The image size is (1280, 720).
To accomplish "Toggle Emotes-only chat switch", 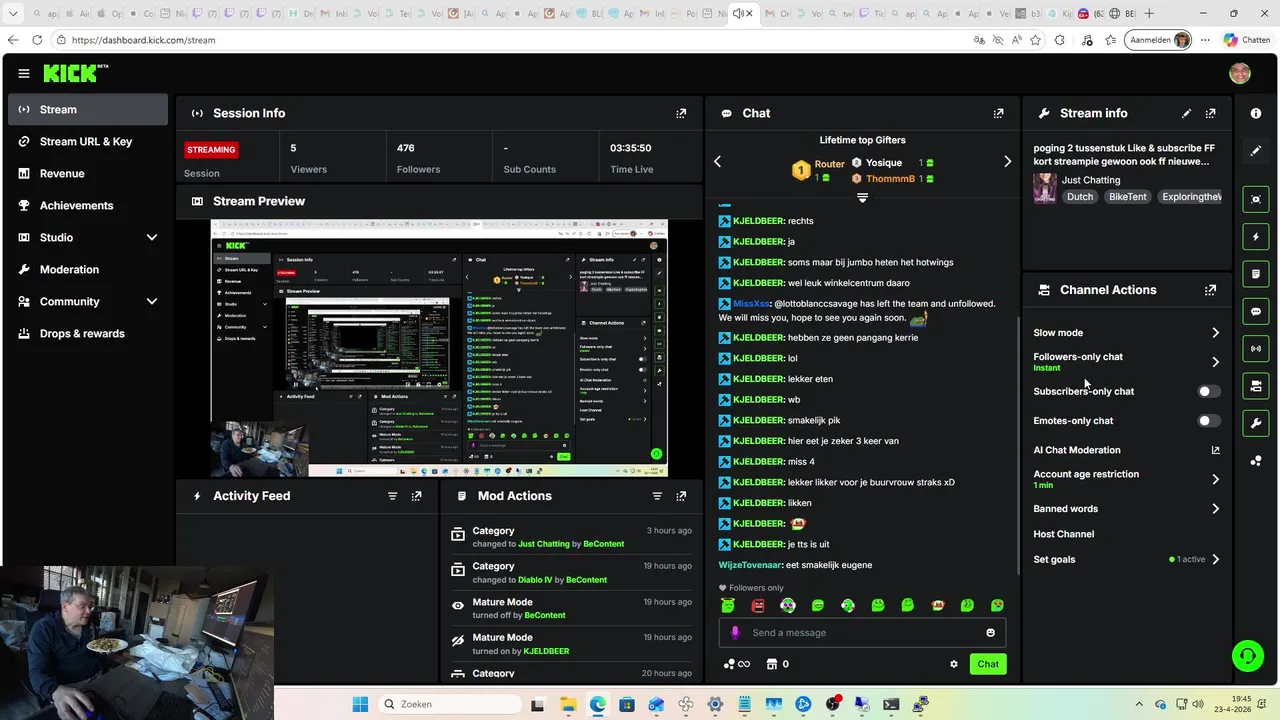I will click(1209, 421).
